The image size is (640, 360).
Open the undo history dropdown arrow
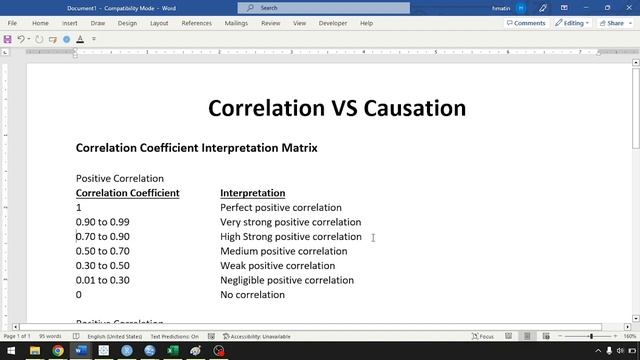[29, 39]
